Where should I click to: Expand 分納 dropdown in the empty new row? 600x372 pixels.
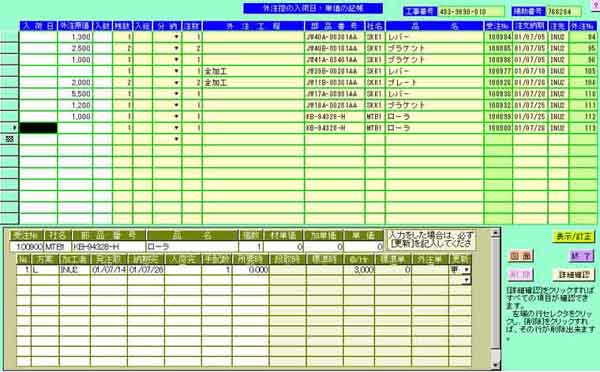[176, 139]
